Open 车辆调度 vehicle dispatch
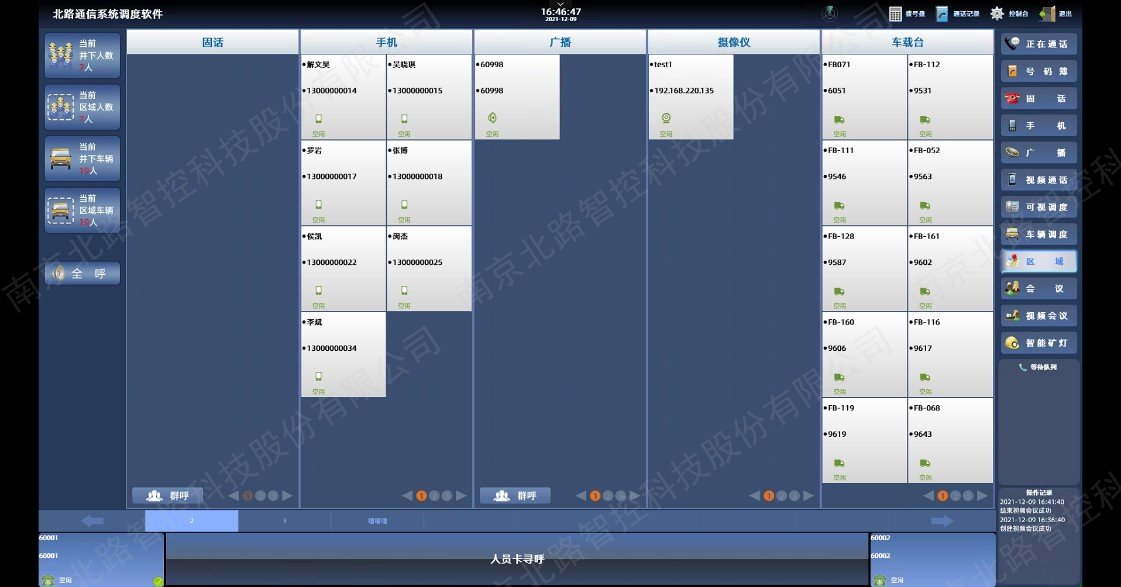This screenshot has width=1121, height=587. [1039, 234]
